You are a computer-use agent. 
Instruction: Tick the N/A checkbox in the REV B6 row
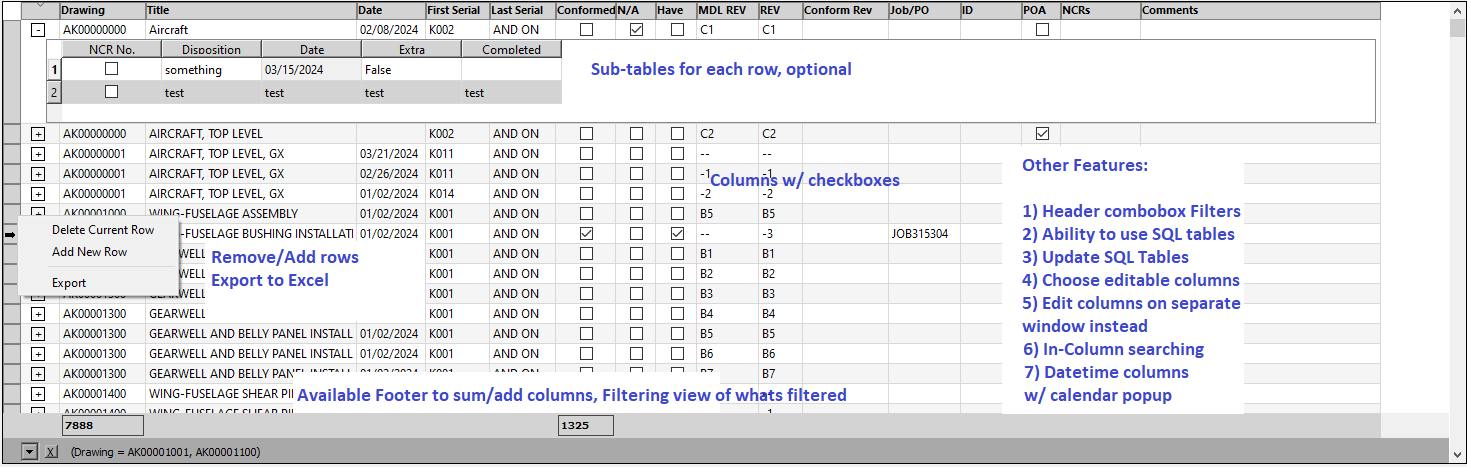click(x=636, y=354)
